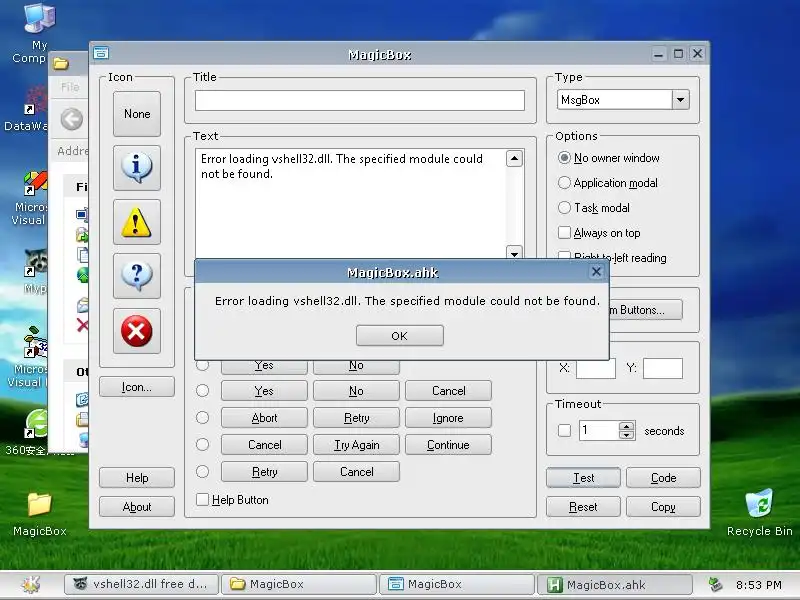Enable Always on top checkbox
The width and height of the screenshot is (800, 600).
point(564,233)
